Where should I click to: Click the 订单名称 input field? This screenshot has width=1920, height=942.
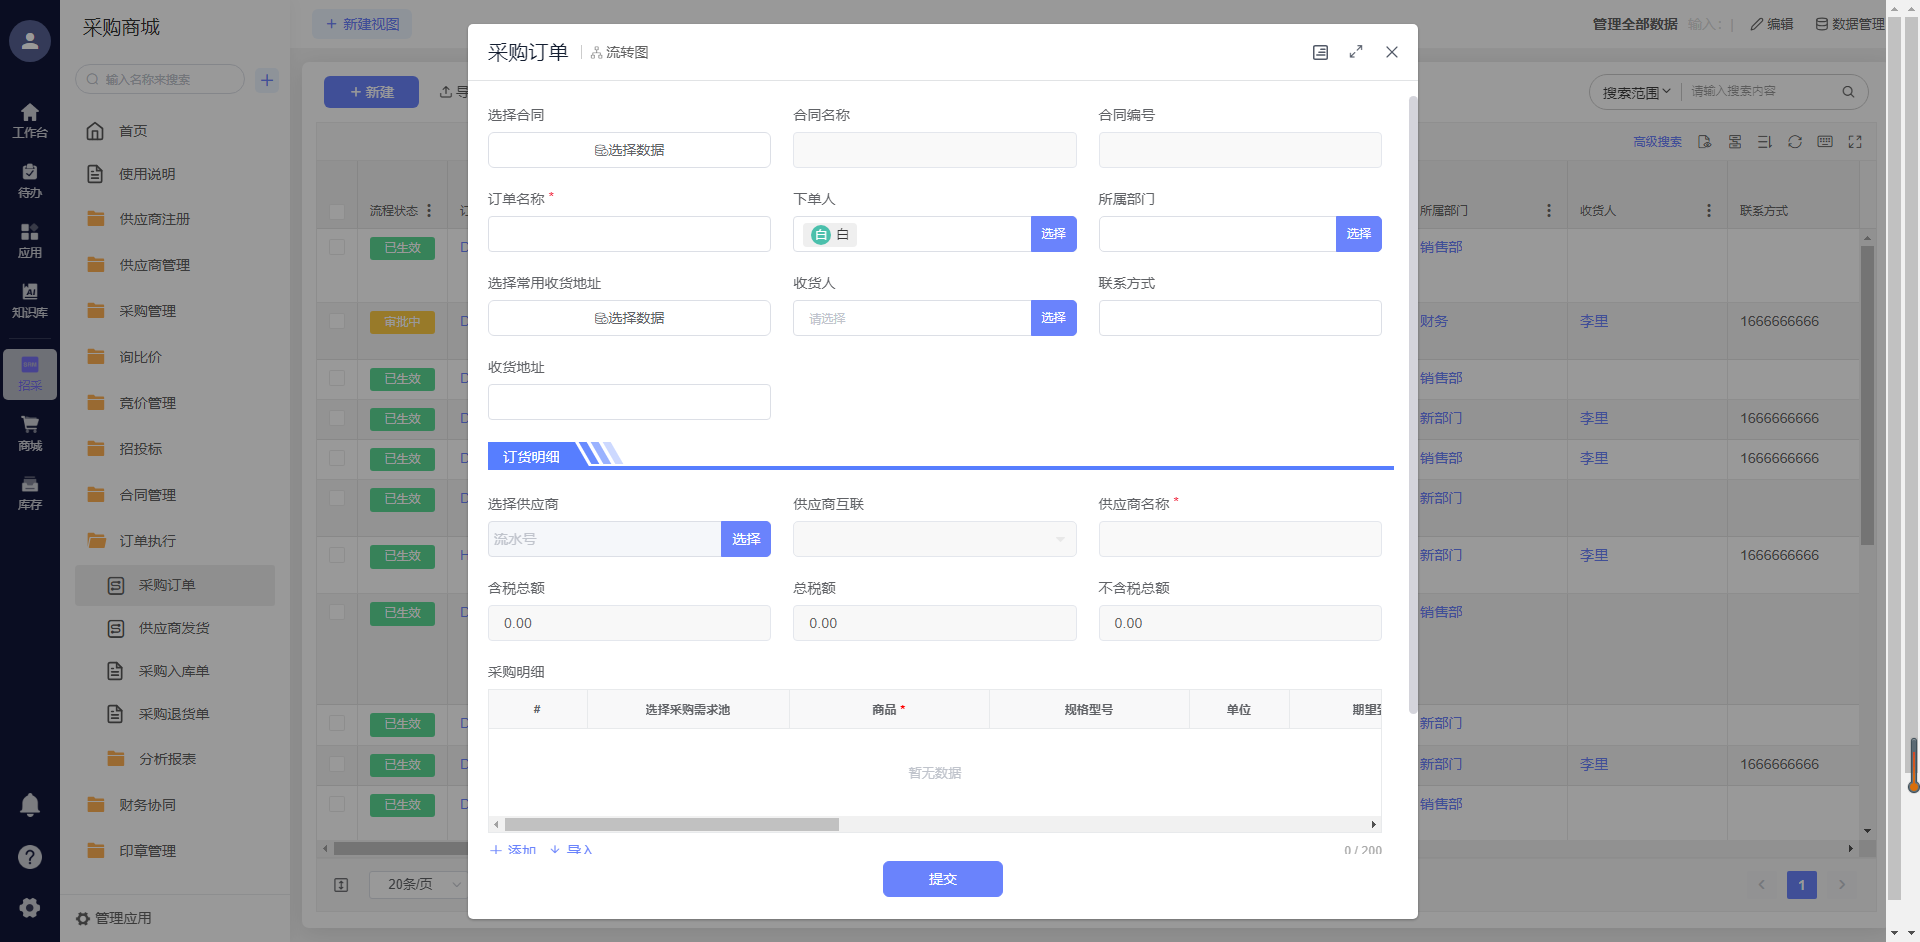[629, 234]
